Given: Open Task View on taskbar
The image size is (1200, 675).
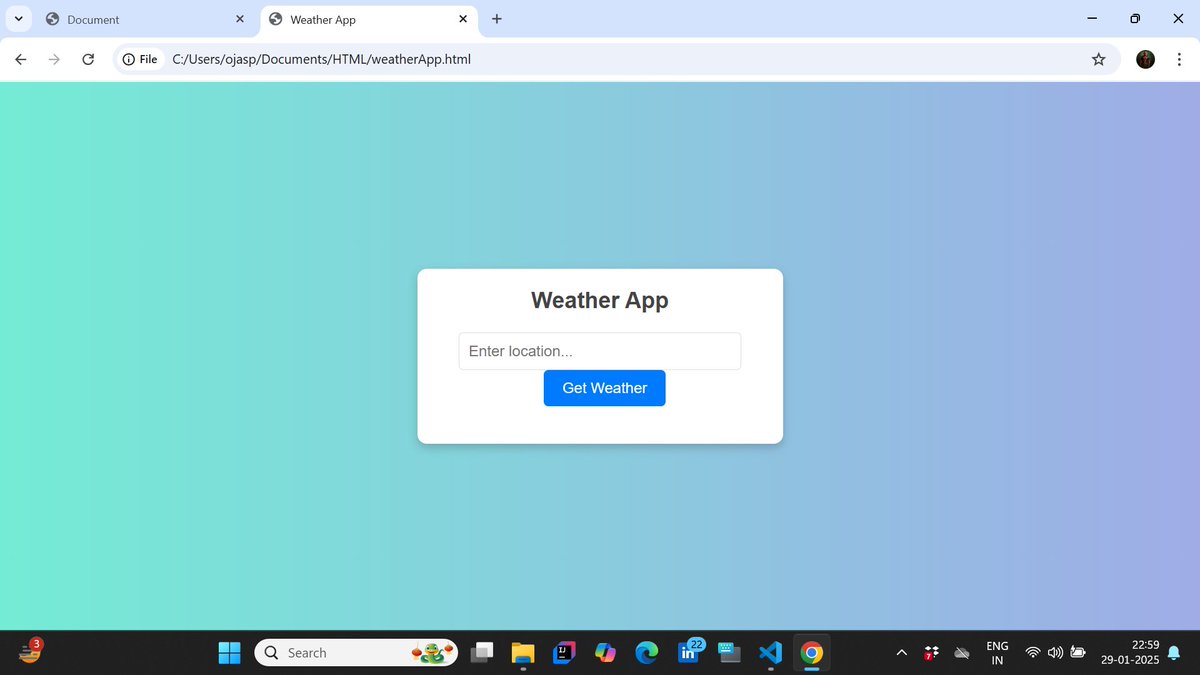Looking at the screenshot, I should coord(483,653).
